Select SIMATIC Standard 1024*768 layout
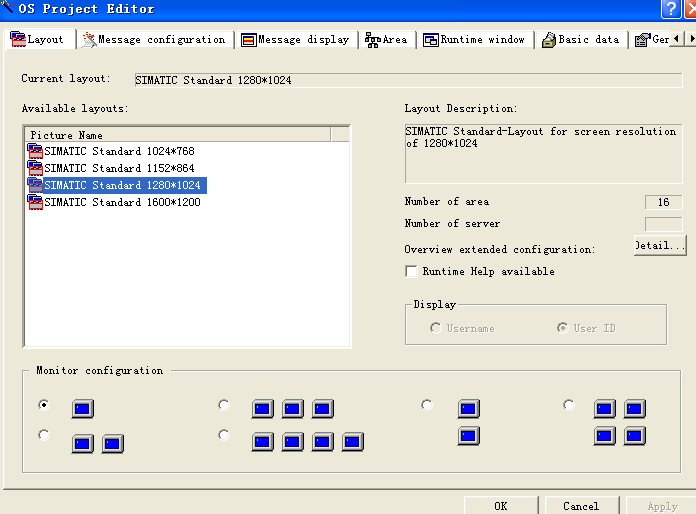The width and height of the screenshot is (696, 514). tap(119, 151)
